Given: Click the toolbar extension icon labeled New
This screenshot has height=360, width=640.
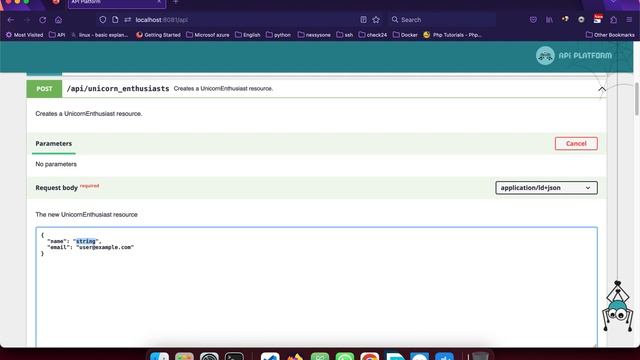Looking at the screenshot, I should pyautogui.click(x=598, y=19).
